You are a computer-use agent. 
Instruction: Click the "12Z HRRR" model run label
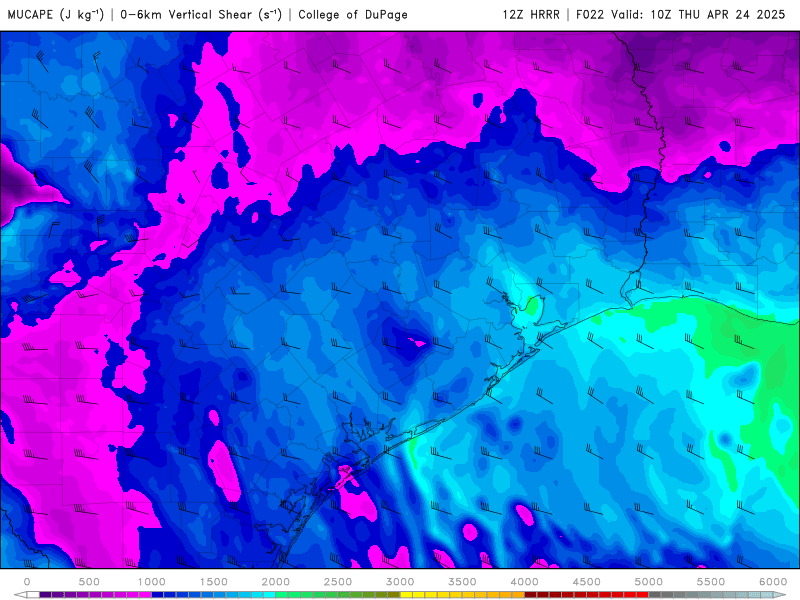click(x=531, y=15)
